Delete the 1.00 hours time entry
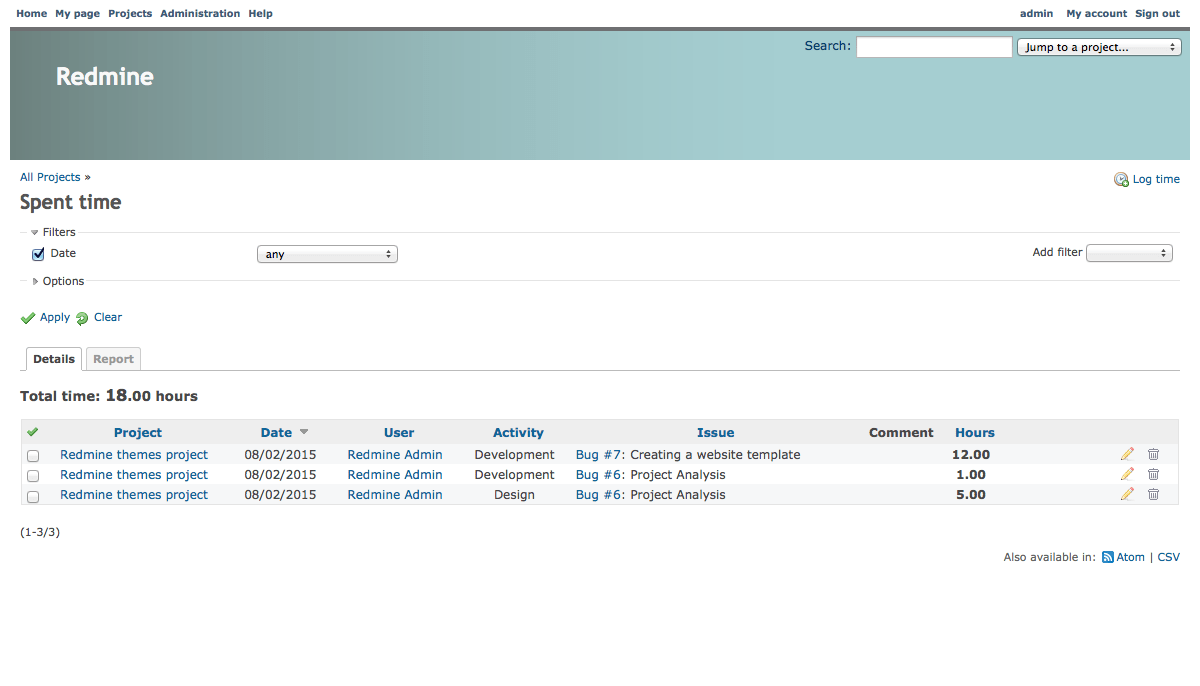Image resolution: width=1200 pixels, height=686 pixels. point(1153,474)
